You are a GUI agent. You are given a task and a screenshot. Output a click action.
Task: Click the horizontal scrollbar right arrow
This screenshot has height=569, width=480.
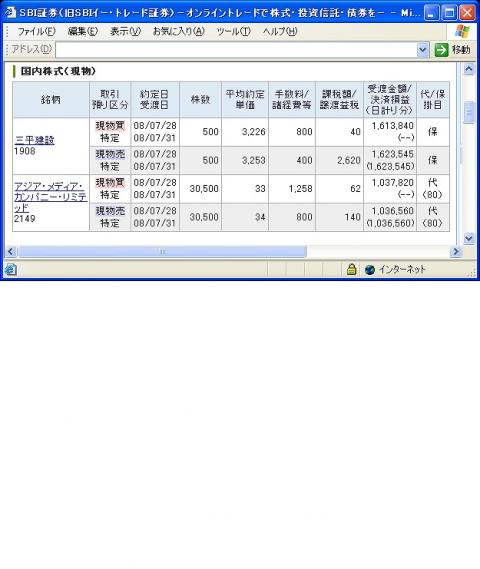455,251
